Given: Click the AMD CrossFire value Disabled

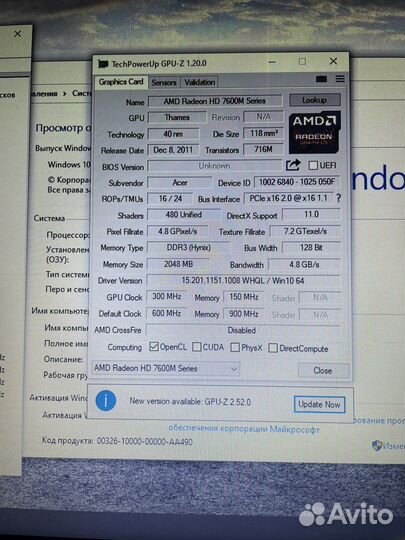Looking at the screenshot, I should (243, 330).
